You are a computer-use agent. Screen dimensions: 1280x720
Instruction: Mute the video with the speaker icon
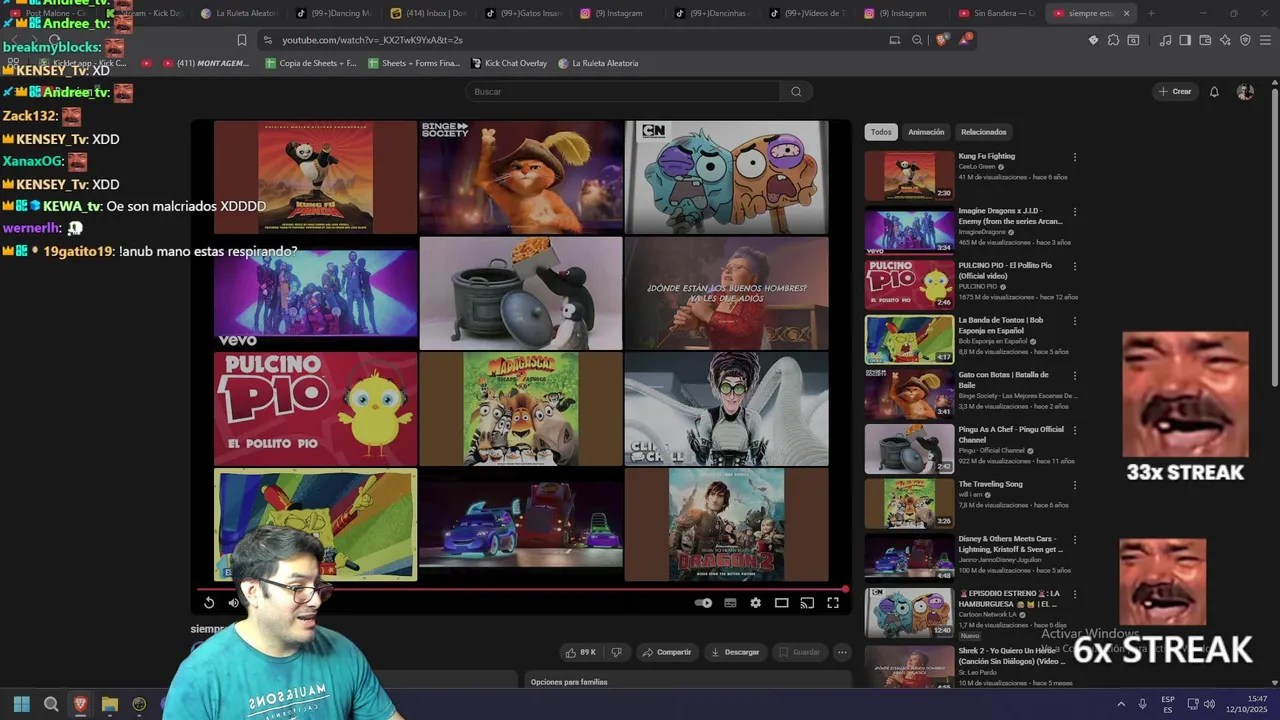click(233, 603)
